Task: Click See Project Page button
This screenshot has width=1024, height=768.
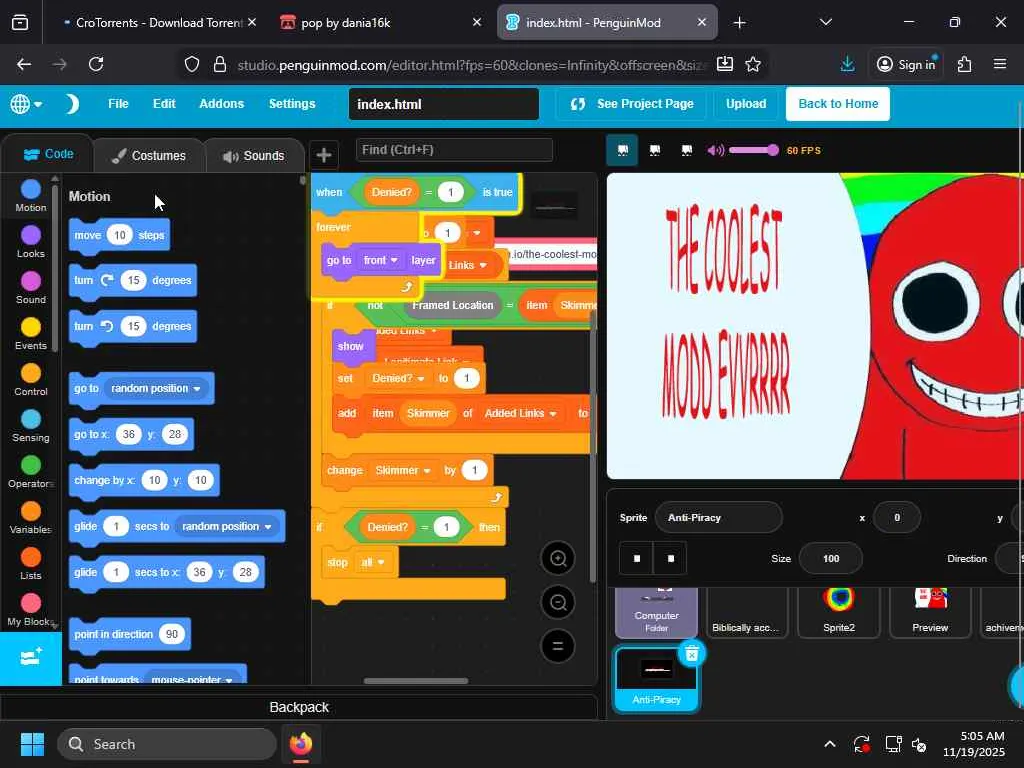Action: click(632, 104)
